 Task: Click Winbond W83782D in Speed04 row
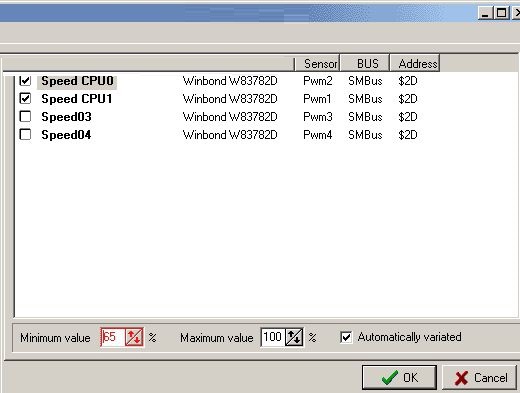[x=230, y=135]
